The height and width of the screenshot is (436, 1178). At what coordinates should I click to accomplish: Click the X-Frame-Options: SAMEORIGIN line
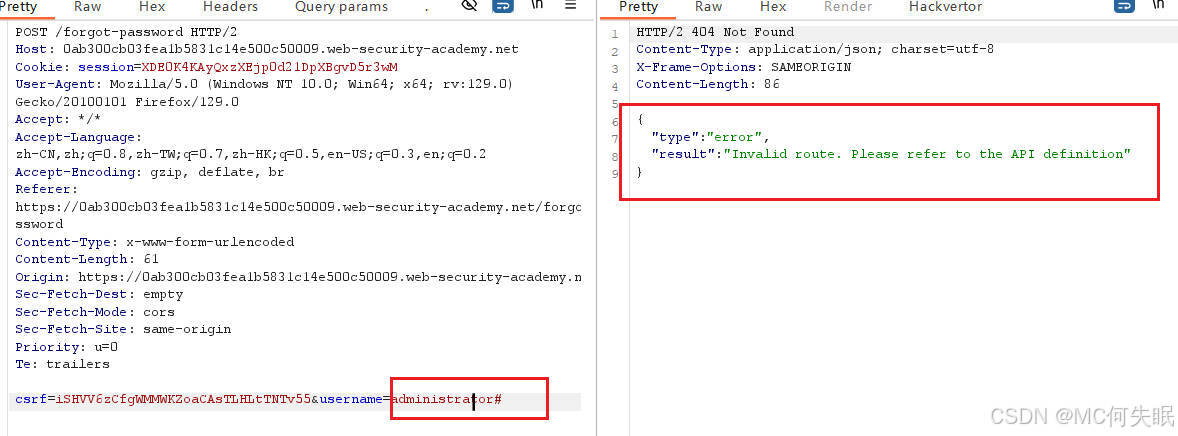click(744, 67)
